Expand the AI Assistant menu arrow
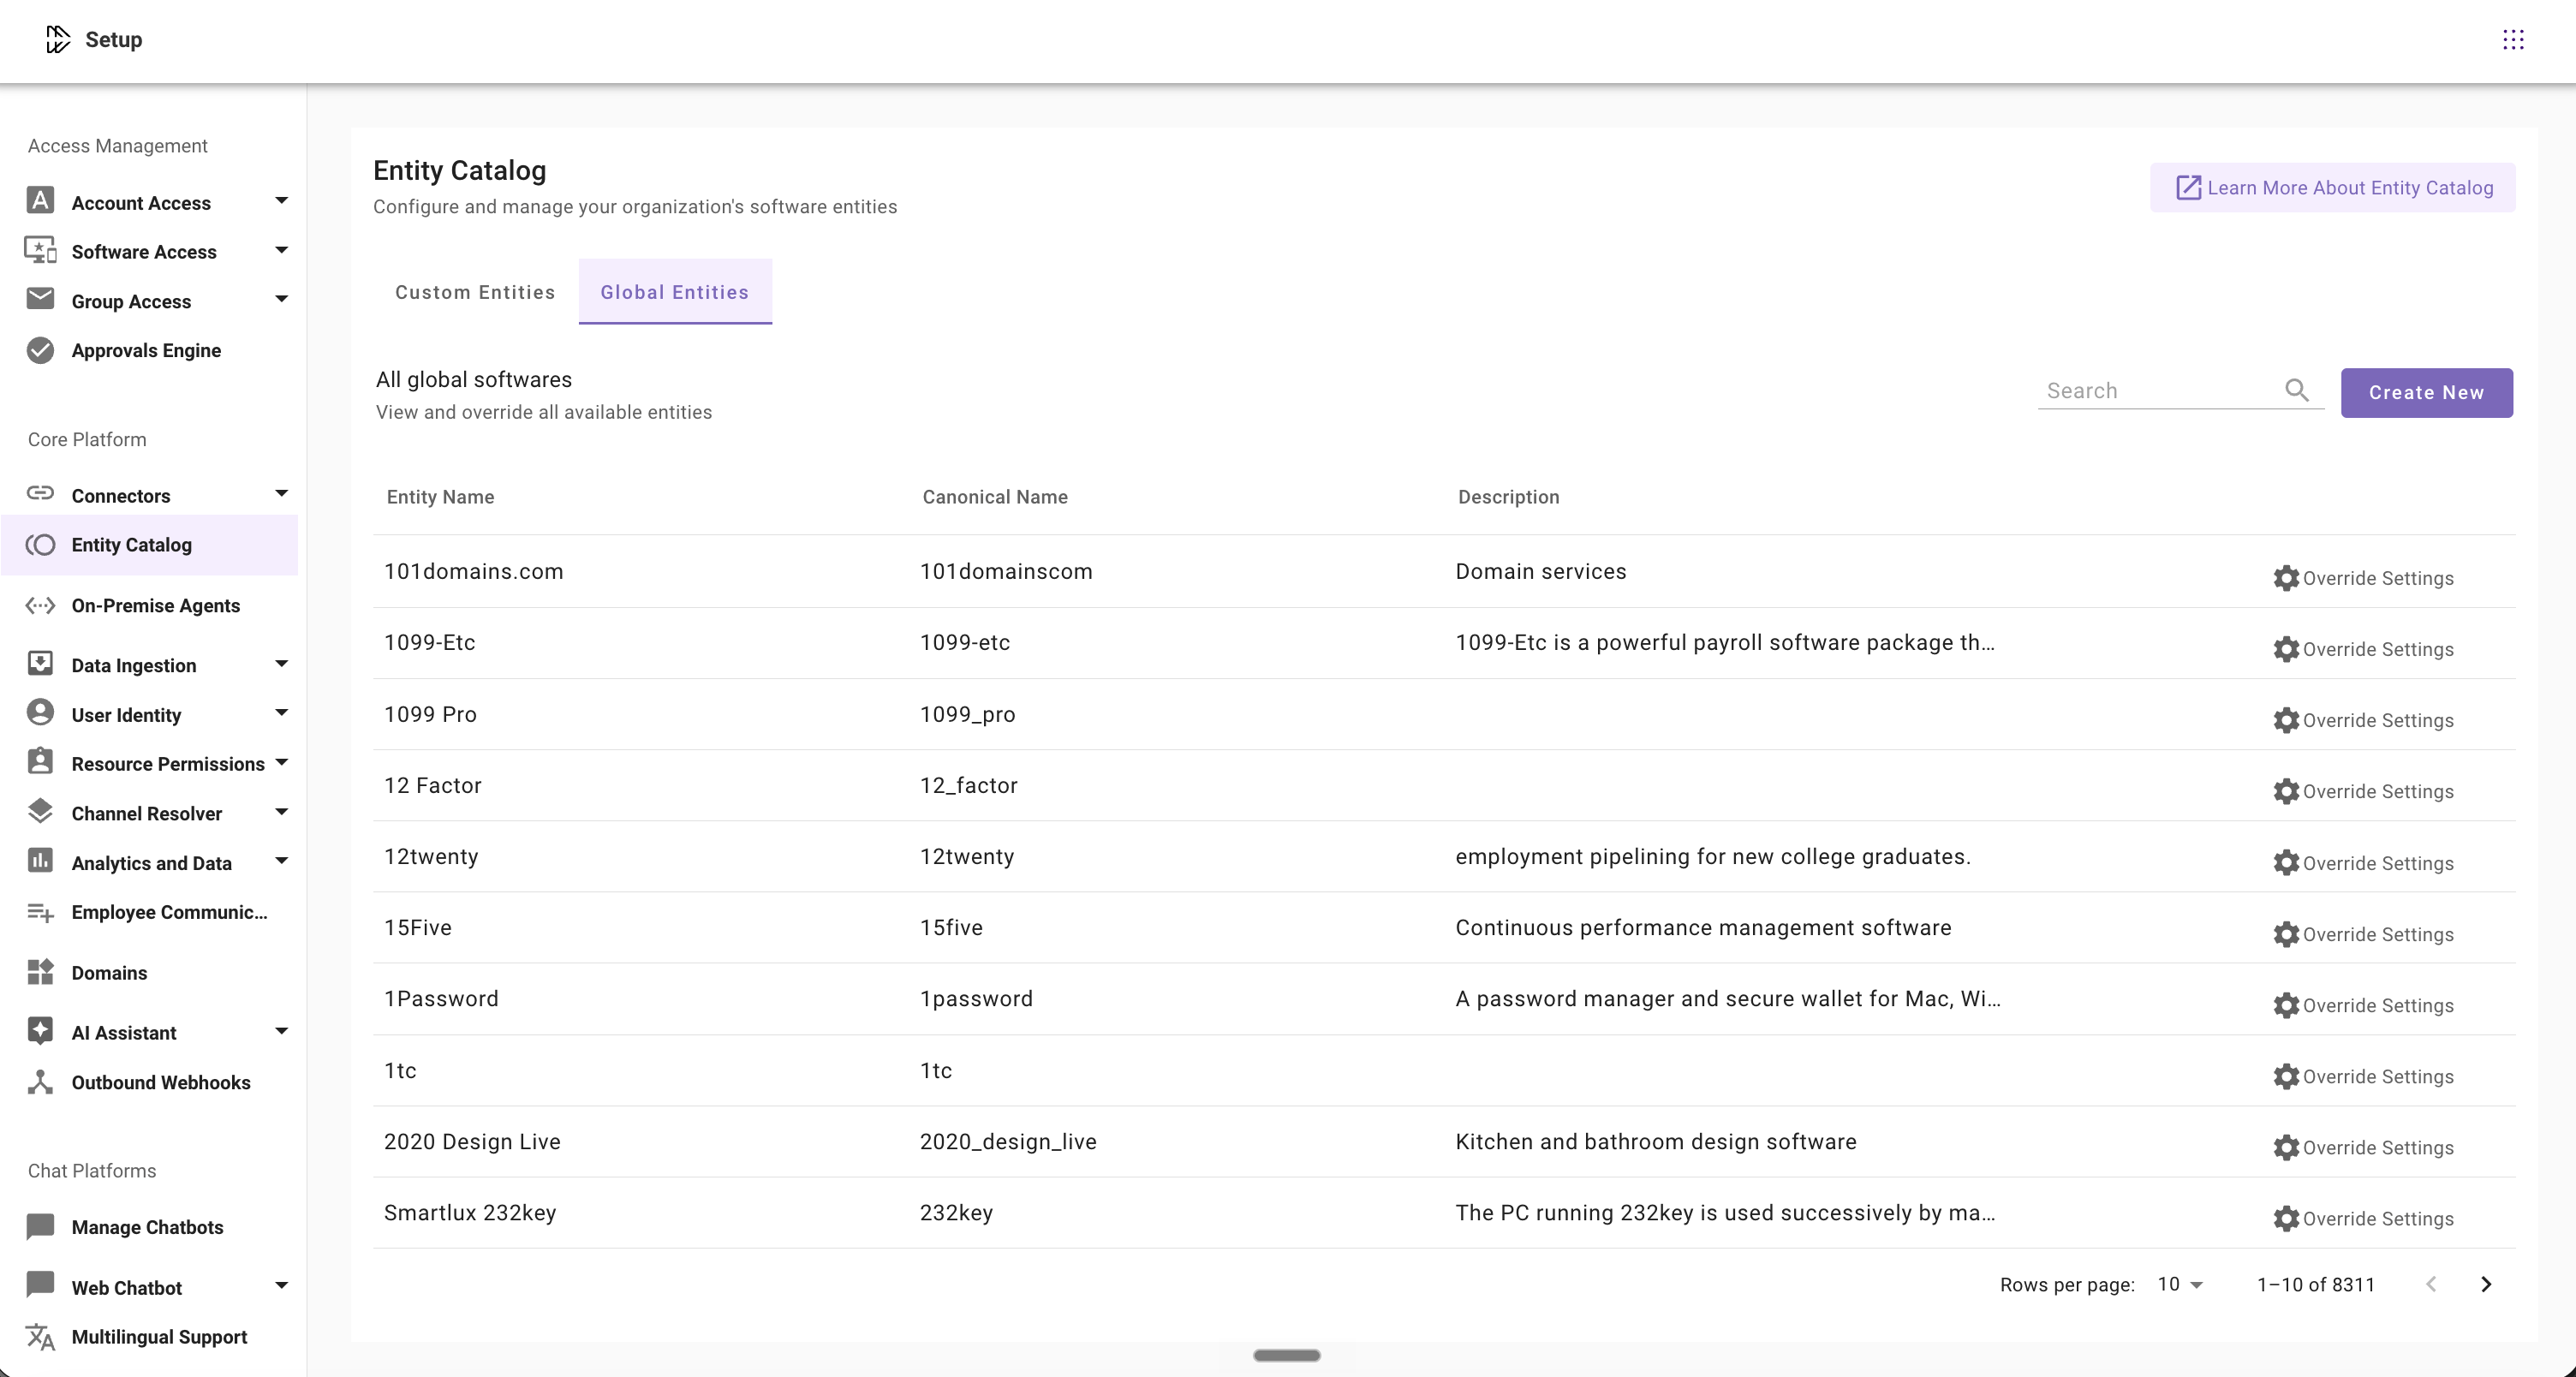The width and height of the screenshot is (2576, 1377). pos(281,1031)
